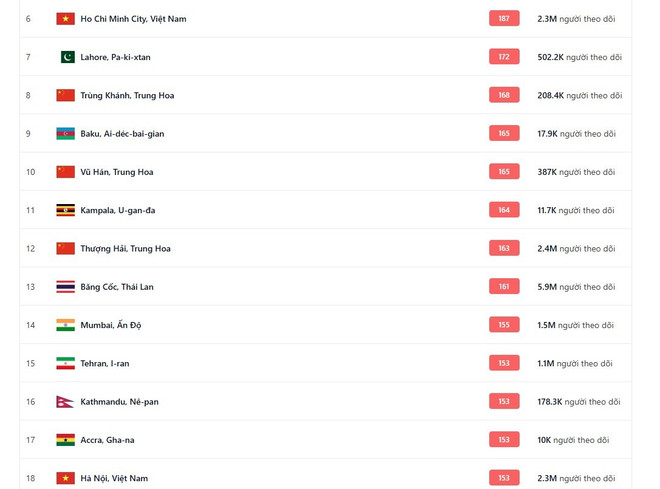
Task: Click 5.9M người theo dõi followers text
Action: tap(576, 287)
